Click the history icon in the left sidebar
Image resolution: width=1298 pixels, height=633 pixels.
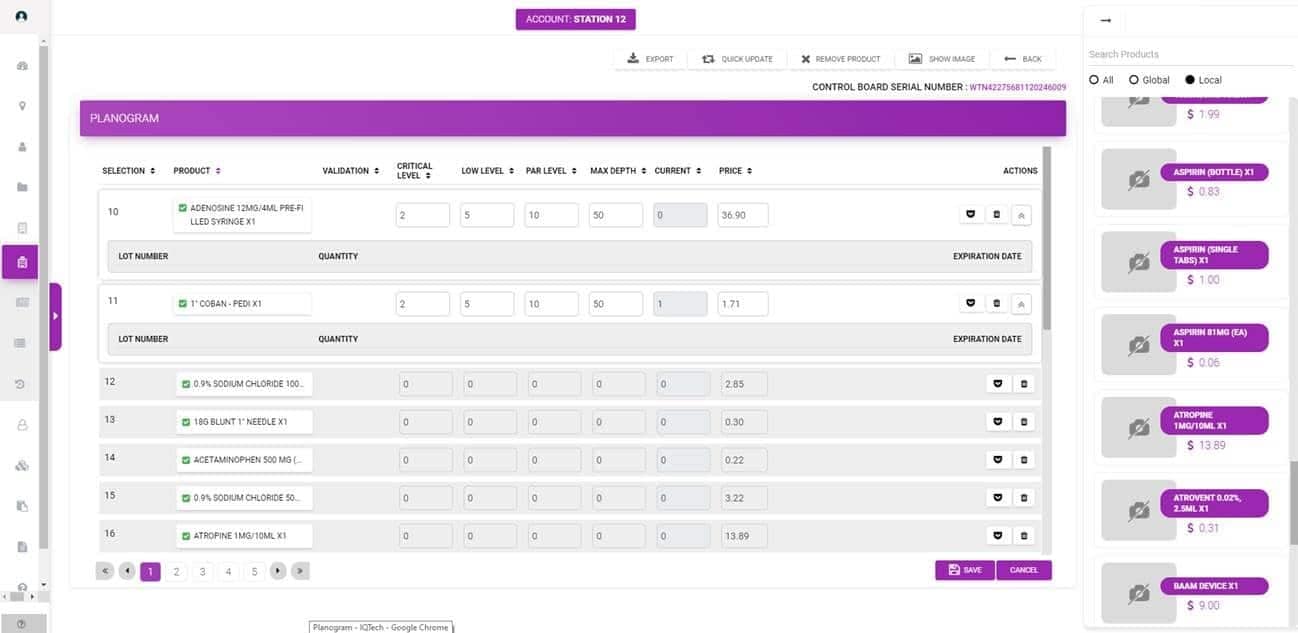pyautogui.click(x=22, y=383)
